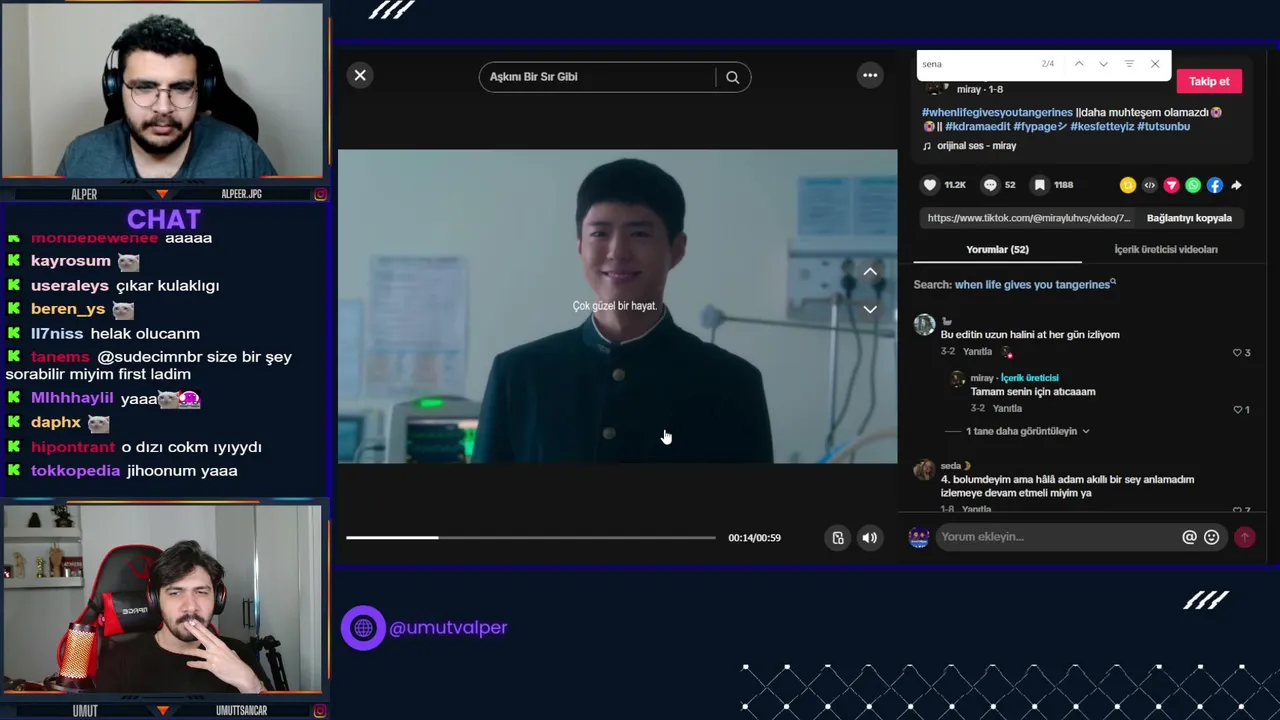Click the 'Takip et' follow button
Screen dimensions: 1280x720
click(1209, 81)
